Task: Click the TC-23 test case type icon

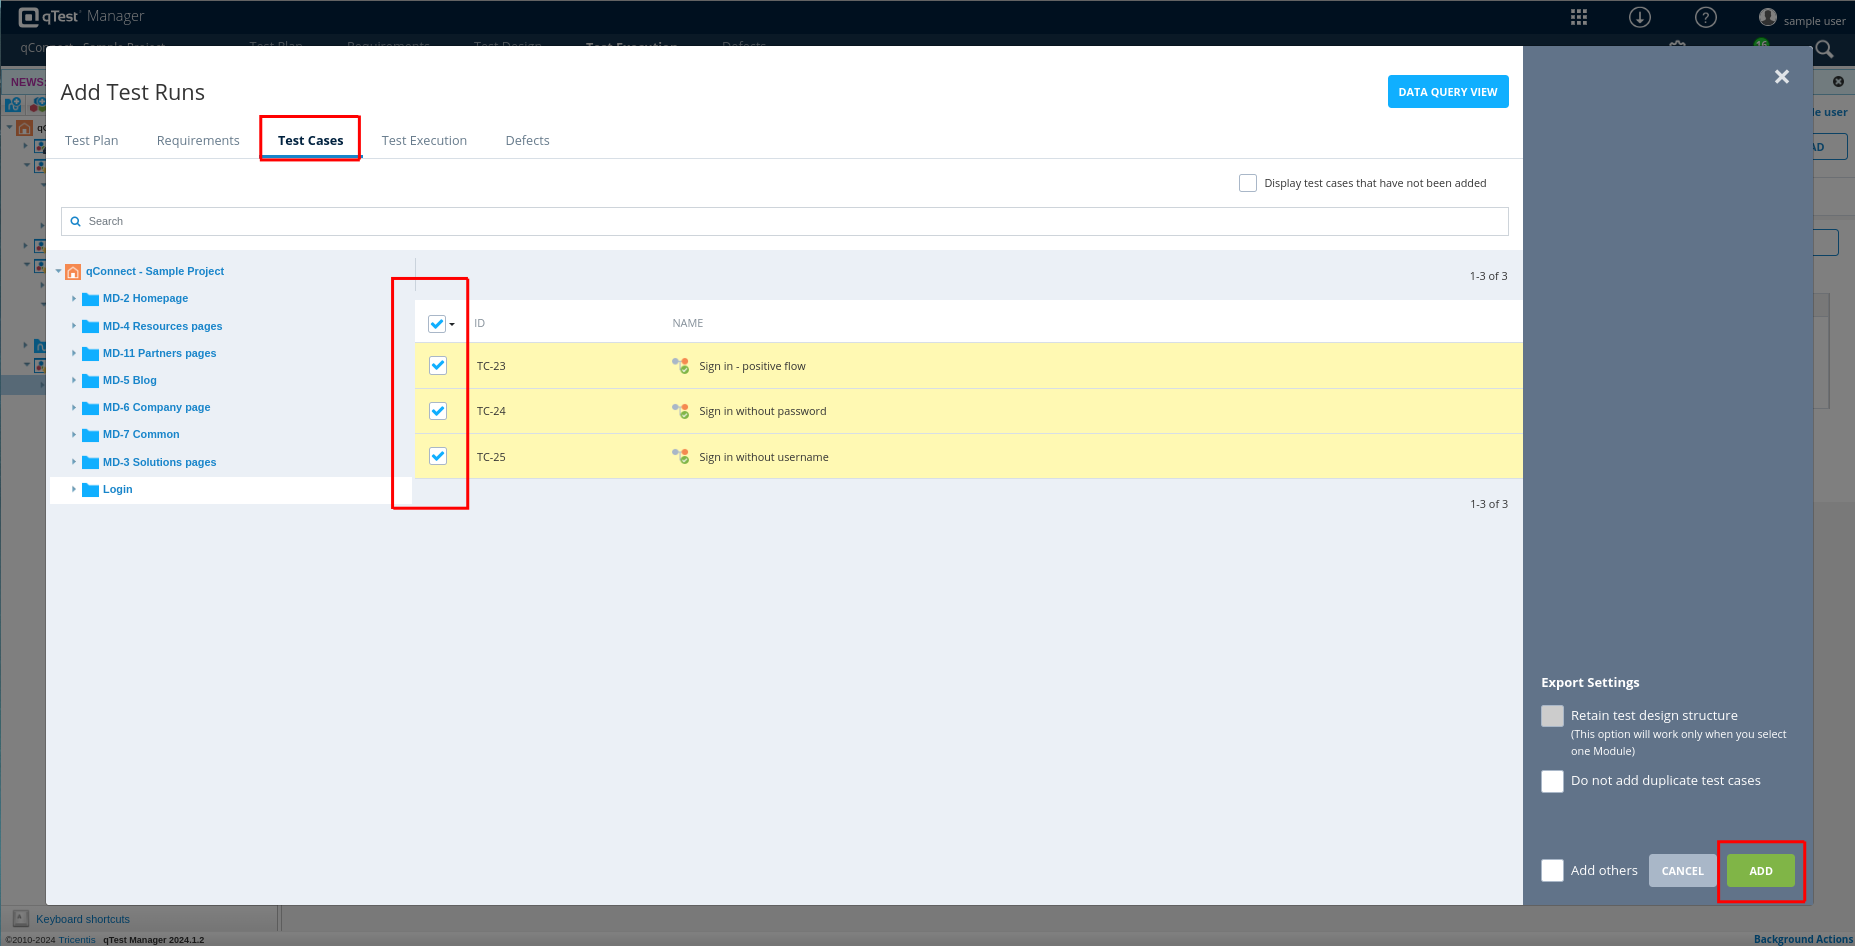Action: [681, 366]
